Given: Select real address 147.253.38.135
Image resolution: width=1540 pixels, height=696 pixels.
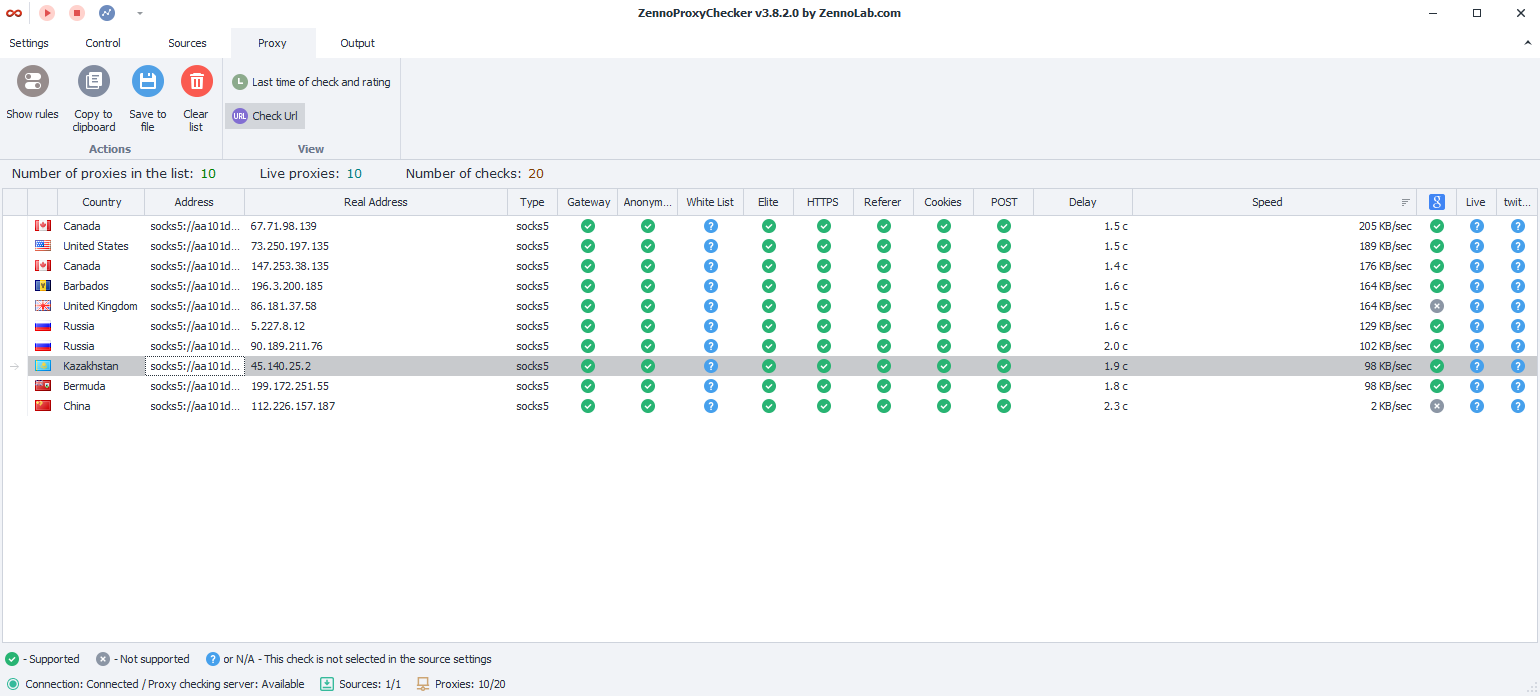Looking at the screenshot, I should pyautogui.click(x=290, y=266).
